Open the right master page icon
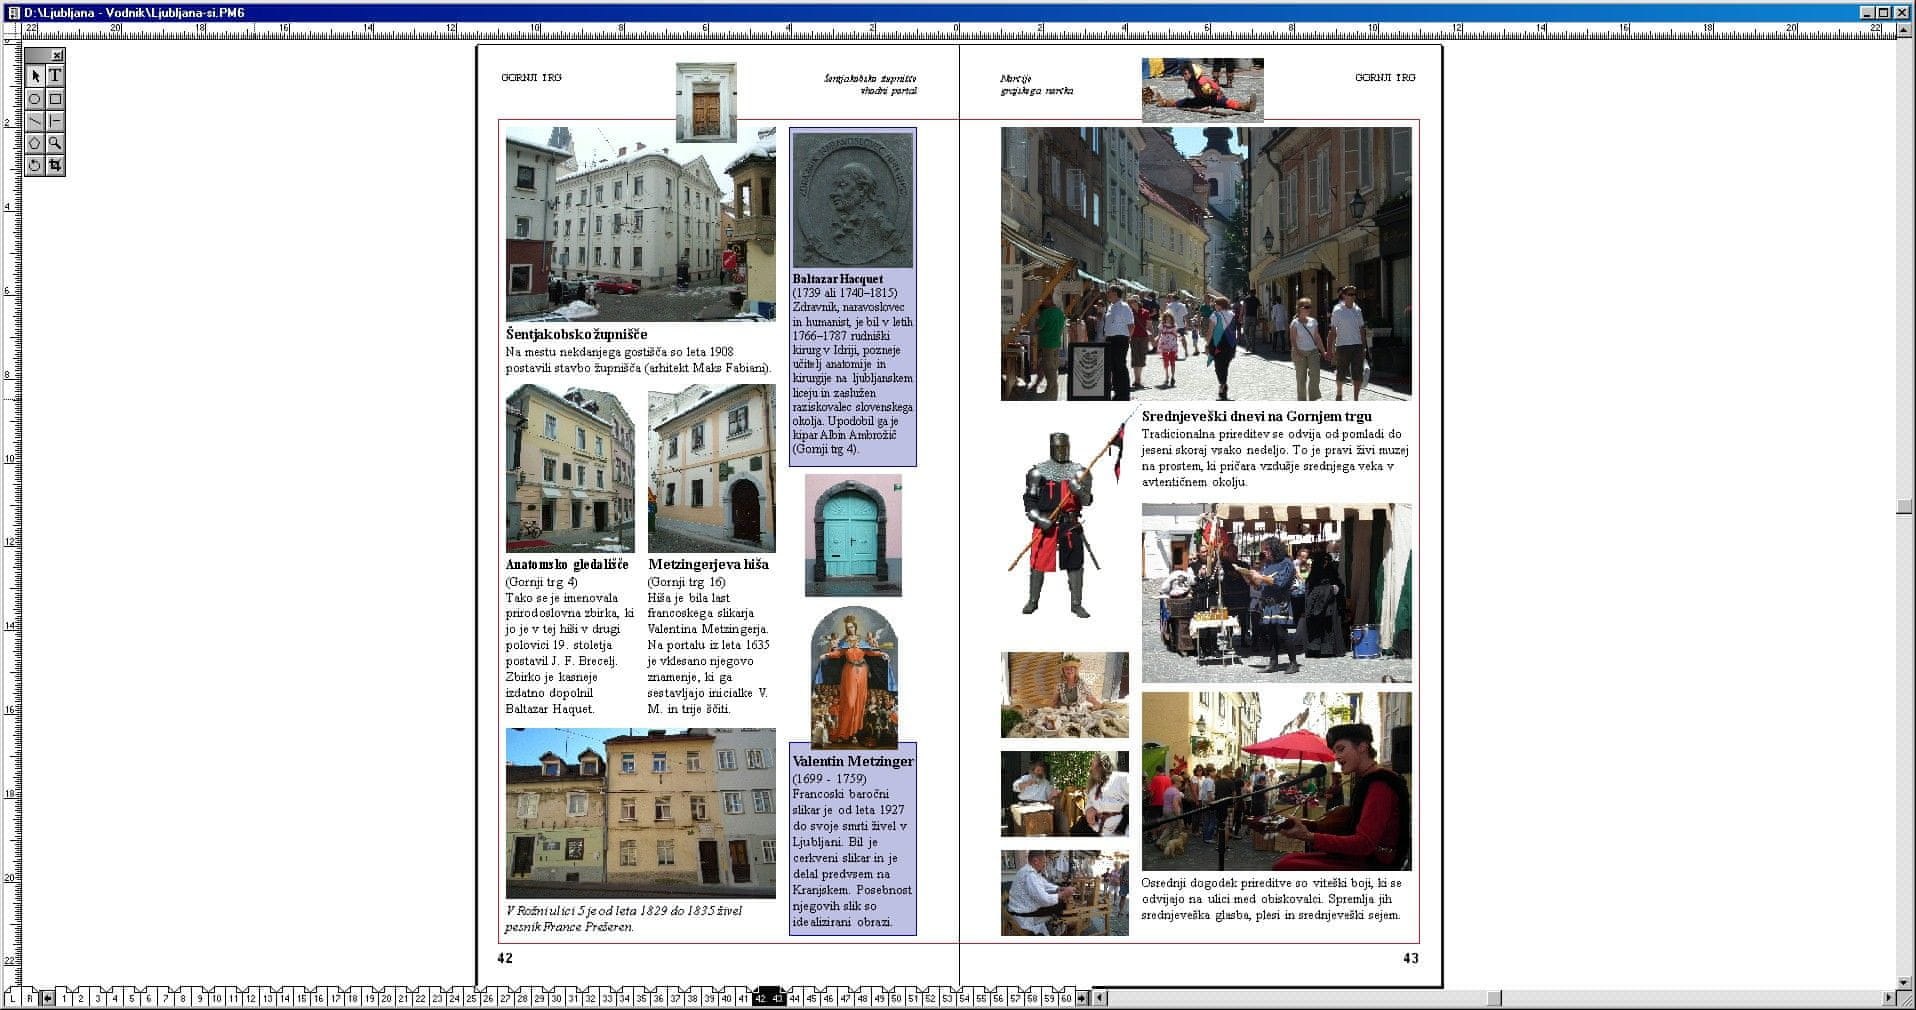Viewport: 1916px width, 1010px height. pyautogui.click(x=30, y=998)
